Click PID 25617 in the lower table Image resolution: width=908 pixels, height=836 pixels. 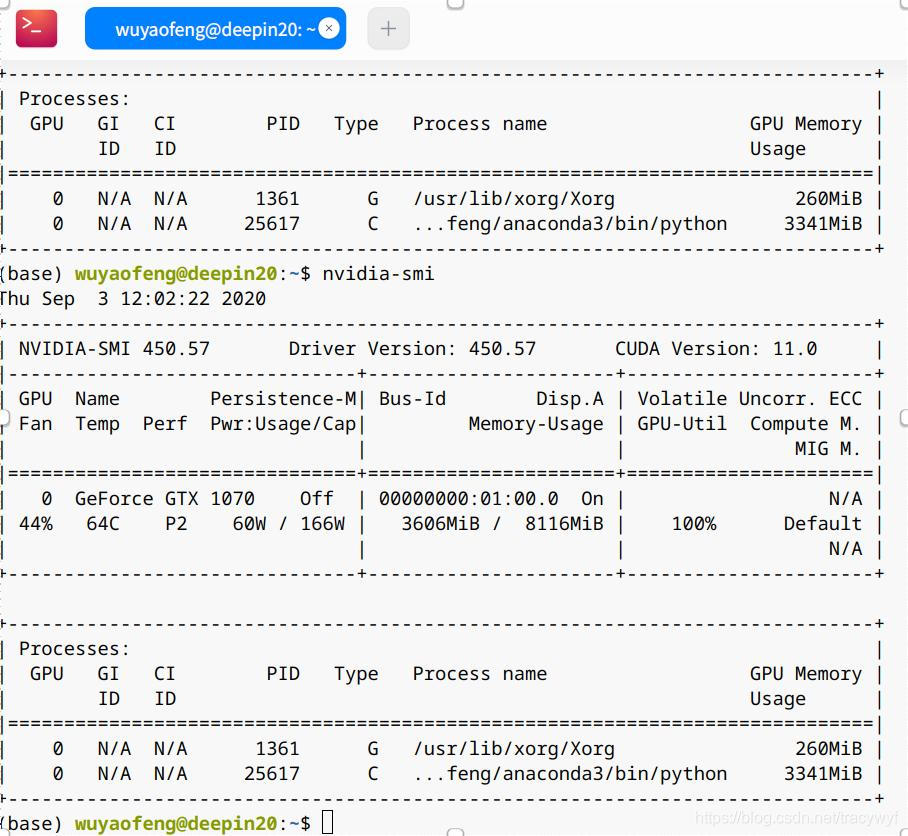(272, 773)
